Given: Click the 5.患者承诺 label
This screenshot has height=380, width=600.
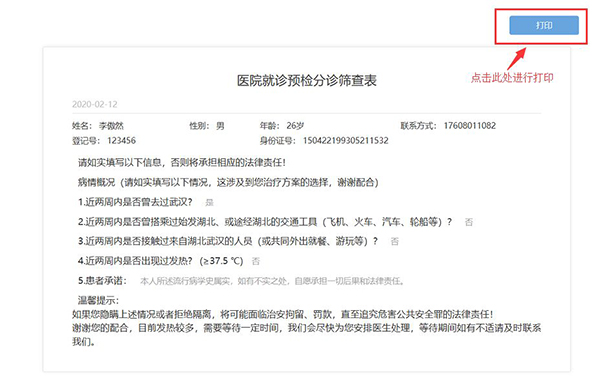Looking at the screenshot, I should [103, 281].
